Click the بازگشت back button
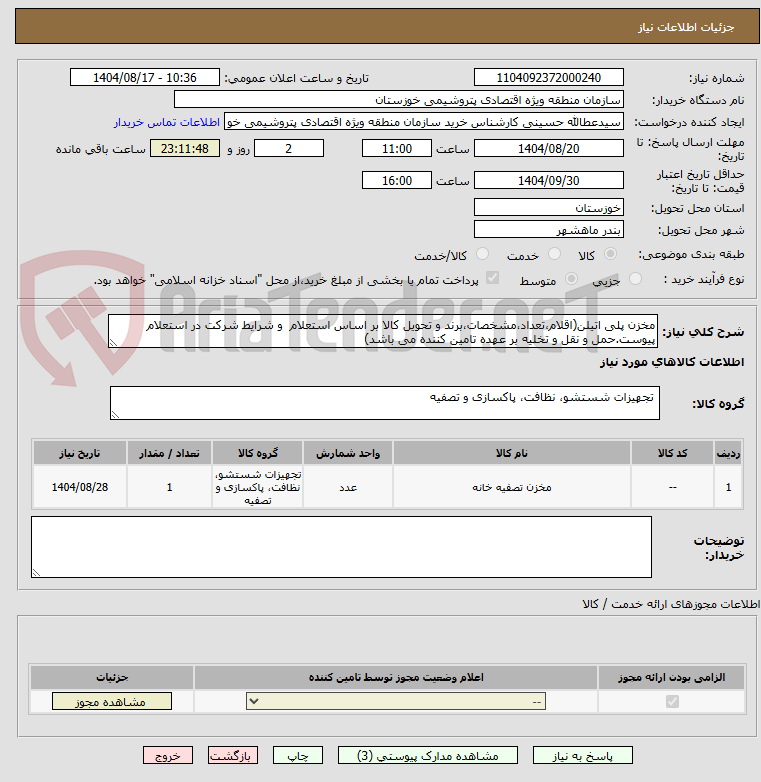Viewport: 761px width, 782px height. [234, 756]
